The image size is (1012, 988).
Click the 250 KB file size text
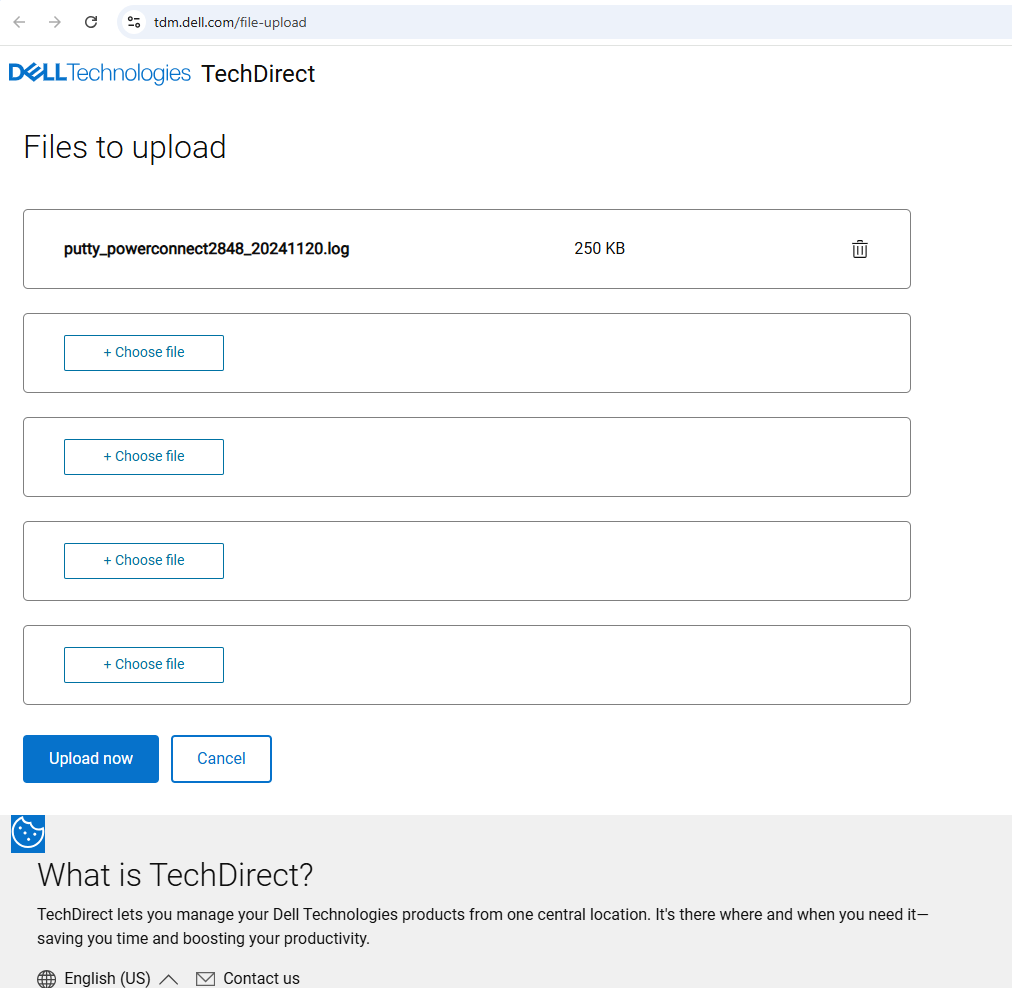[x=600, y=248]
